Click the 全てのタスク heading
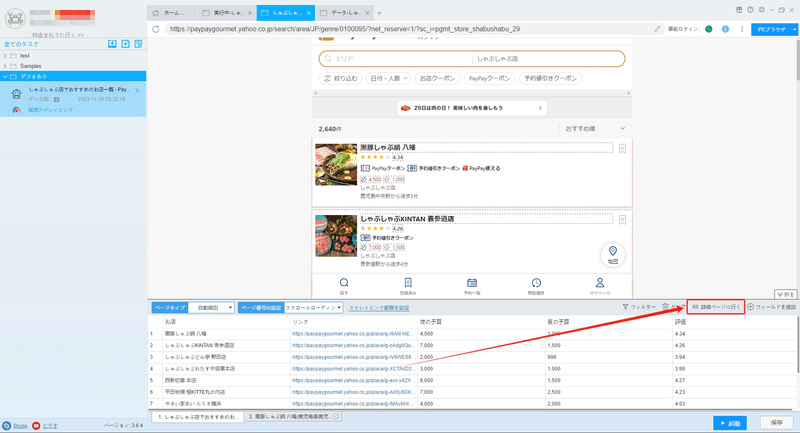The width and height of the screenshot is (800, 433). pos(21,44)
